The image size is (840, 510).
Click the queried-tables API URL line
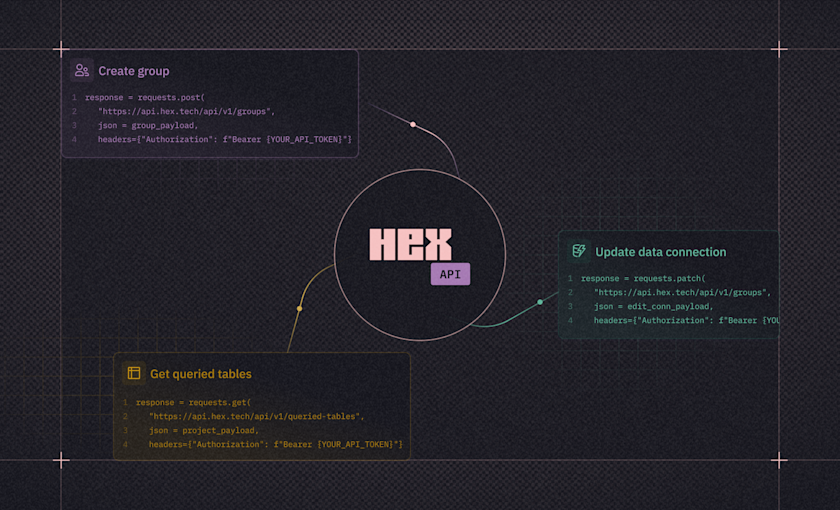coord(257,416)
